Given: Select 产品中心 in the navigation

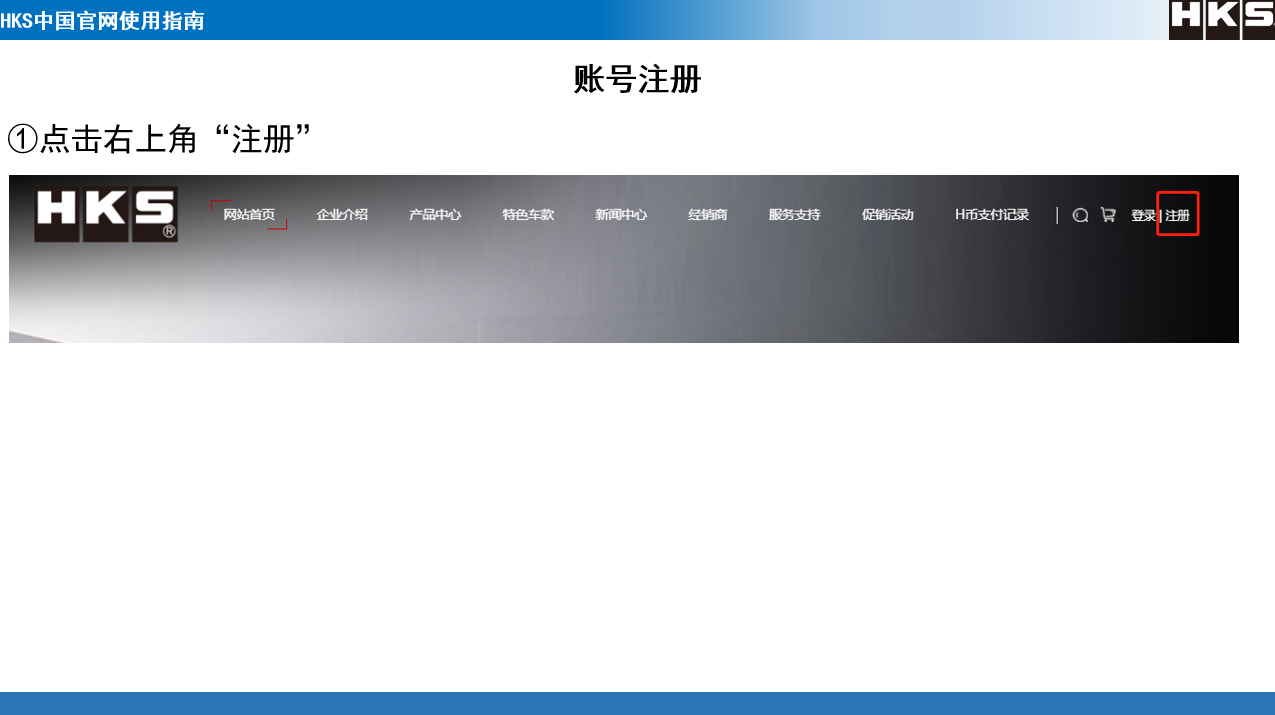Looking at the screenshot, I should tap(435, 215).
